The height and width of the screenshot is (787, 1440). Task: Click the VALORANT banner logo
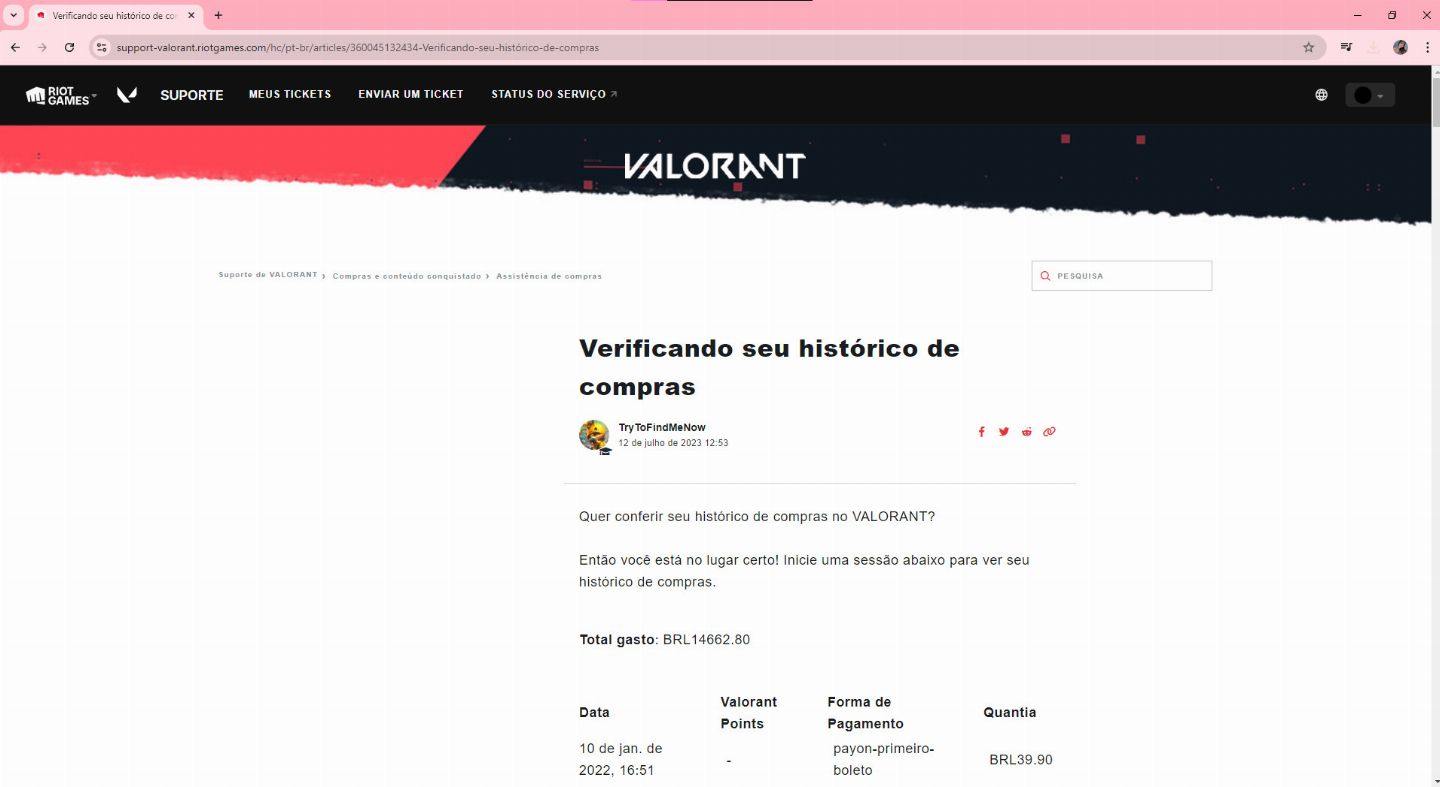pyautogui.click(x=715, y=166)
